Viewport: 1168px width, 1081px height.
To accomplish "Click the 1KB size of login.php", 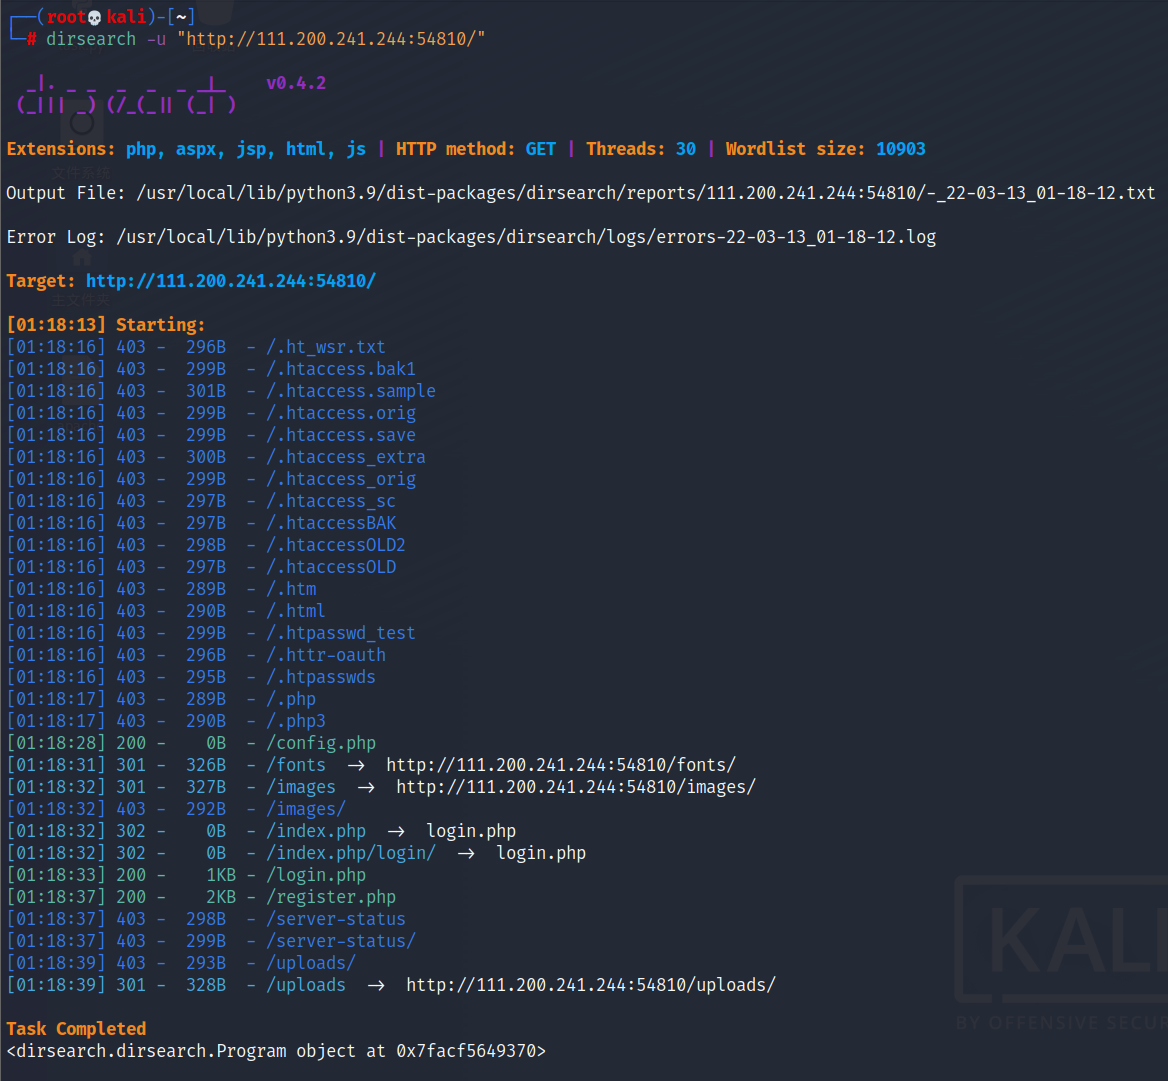I will (220, 875).
